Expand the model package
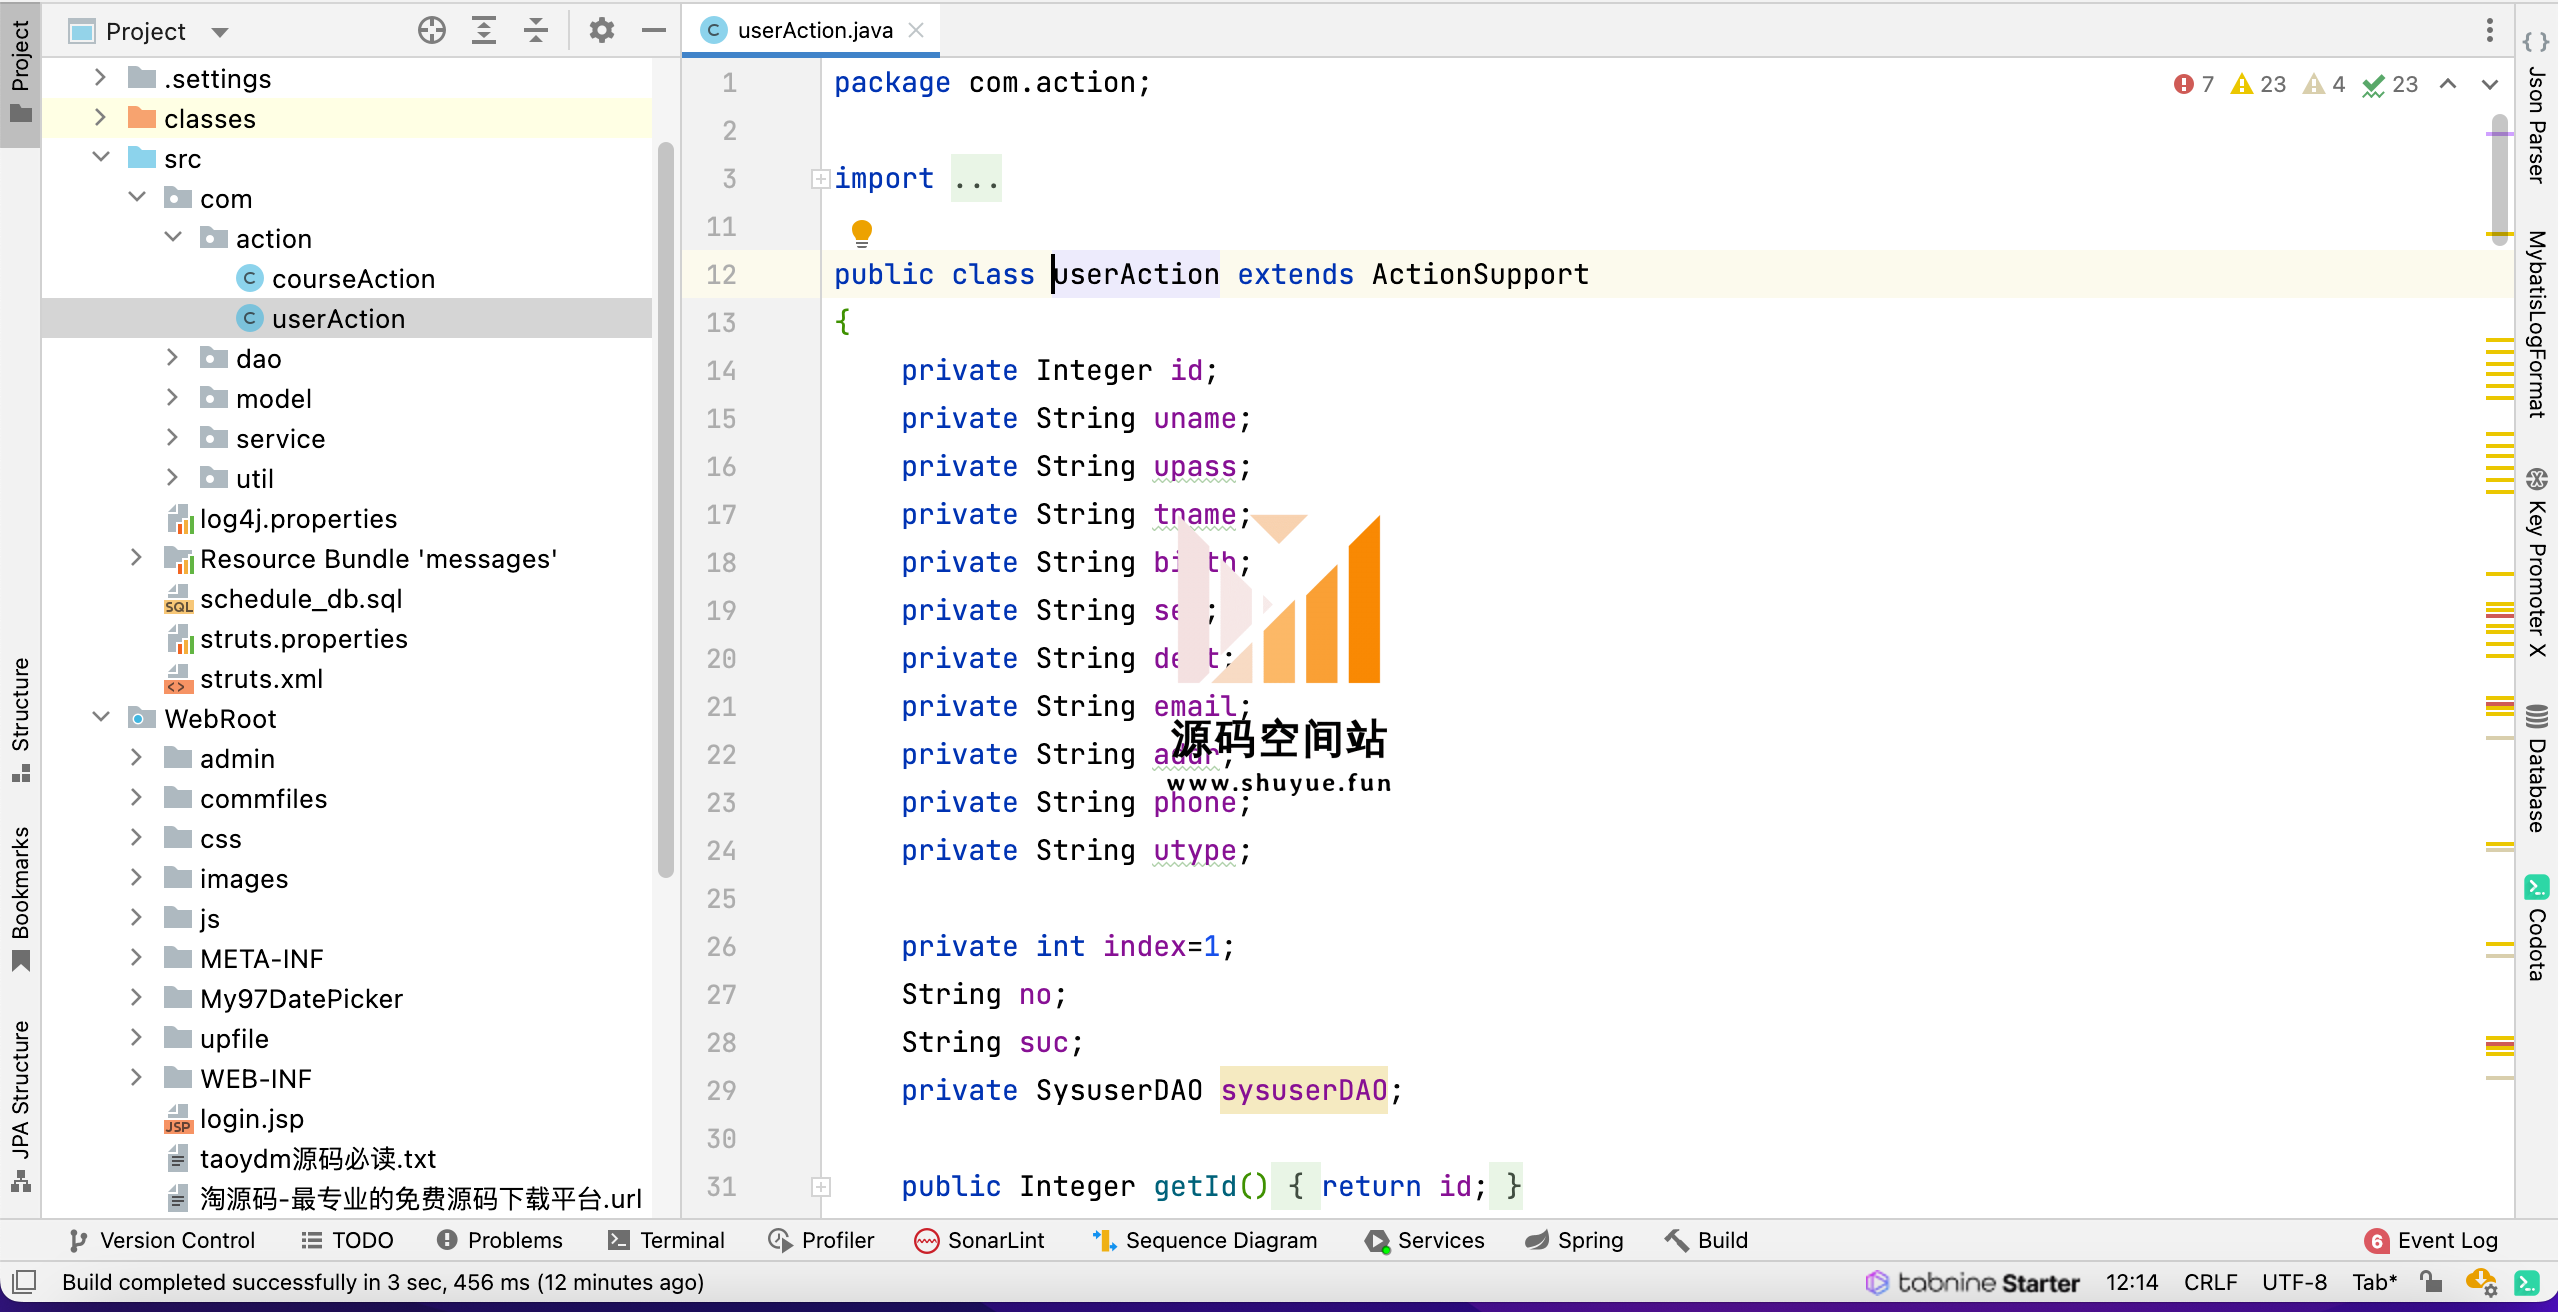2558x1312 pixels. (x=173, y=397)
